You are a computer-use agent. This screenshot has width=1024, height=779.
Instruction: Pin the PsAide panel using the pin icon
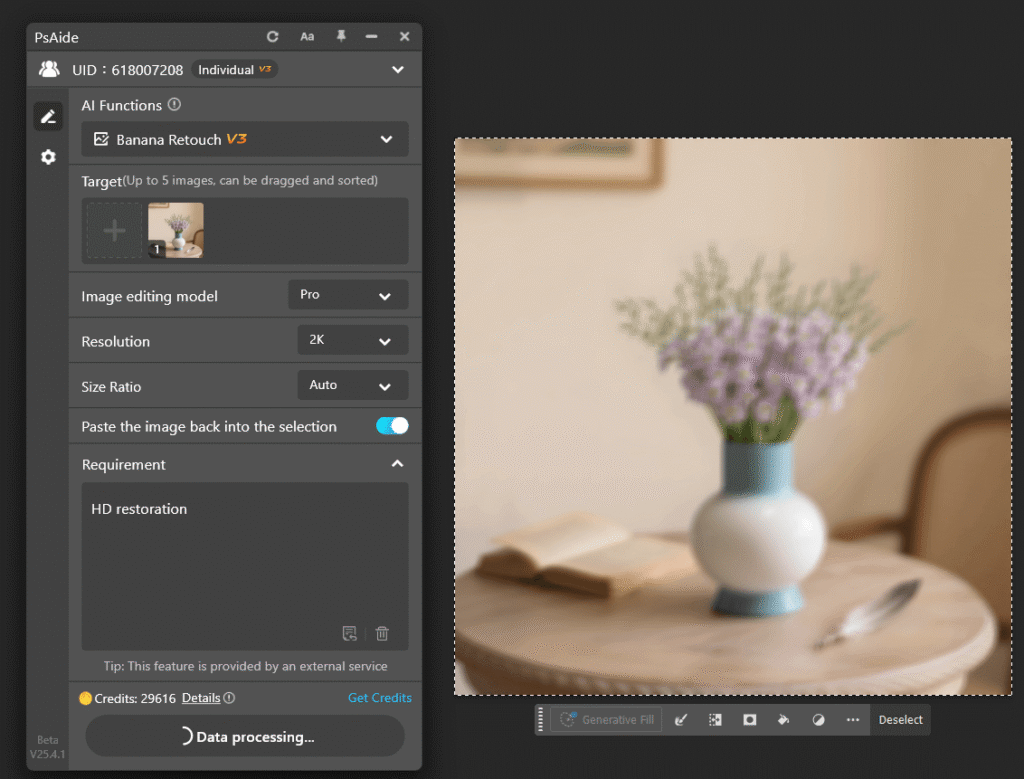click(x=340, y=36)
